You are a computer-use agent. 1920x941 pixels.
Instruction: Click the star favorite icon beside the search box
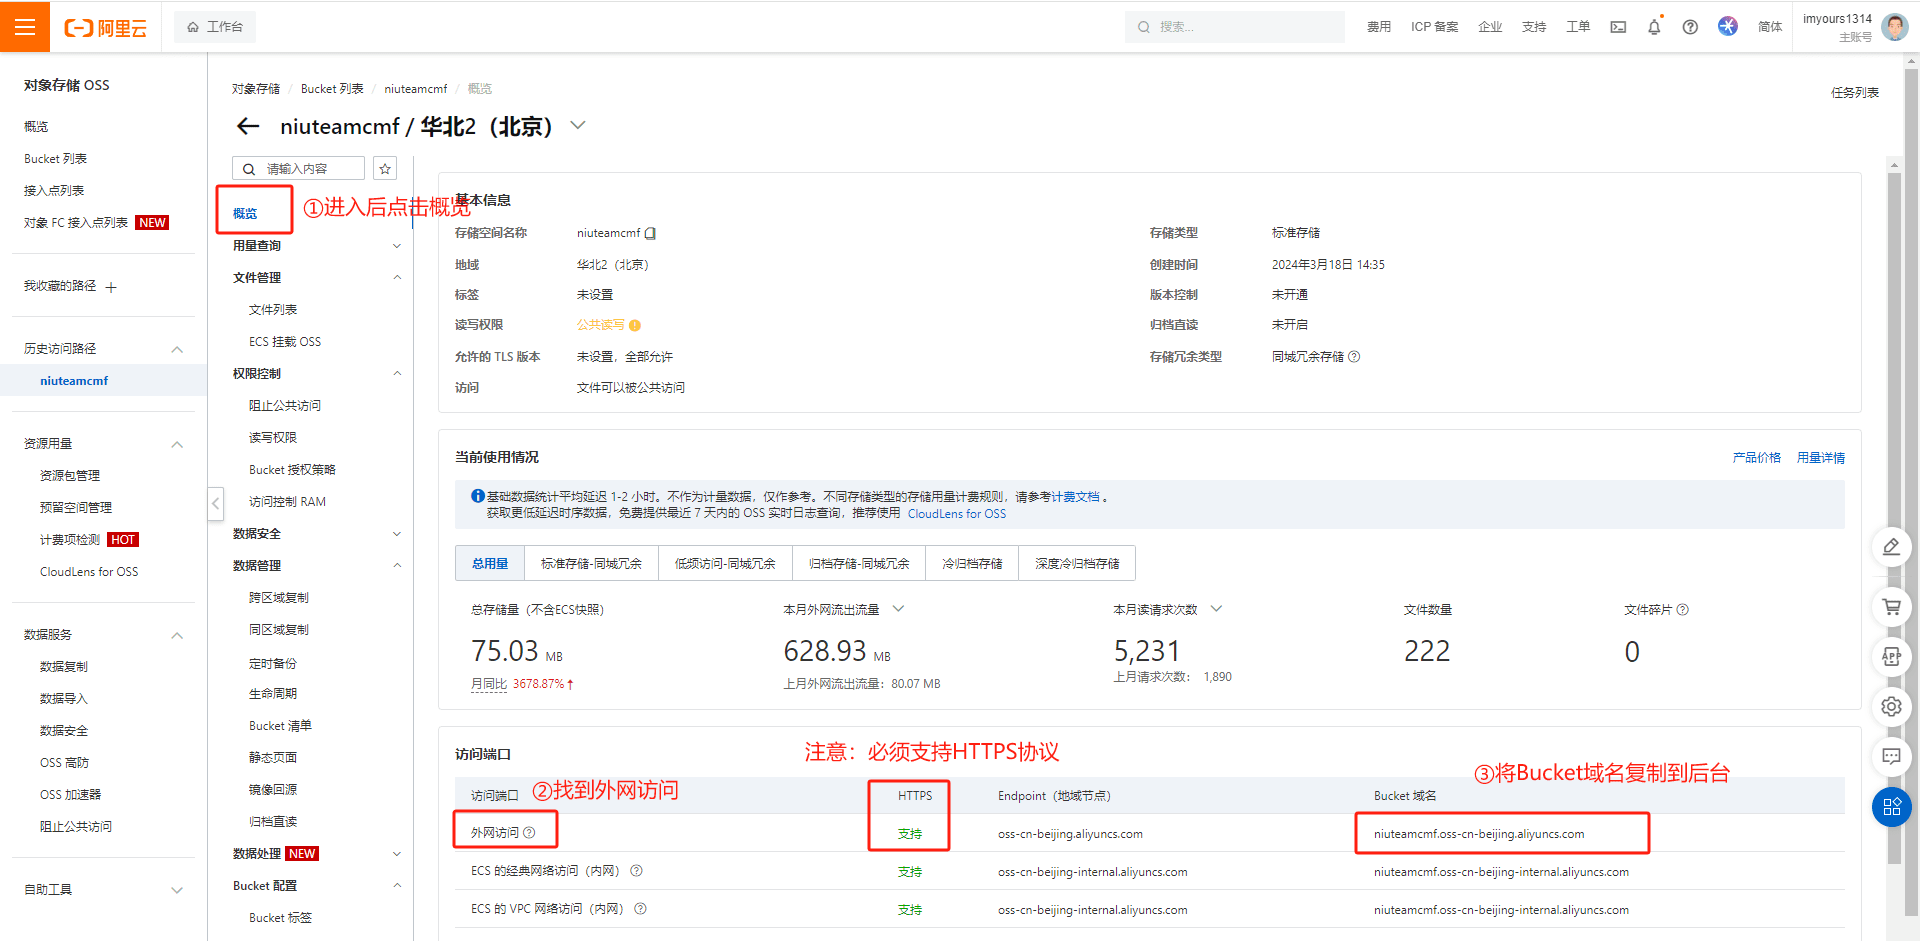pos(385,169)
